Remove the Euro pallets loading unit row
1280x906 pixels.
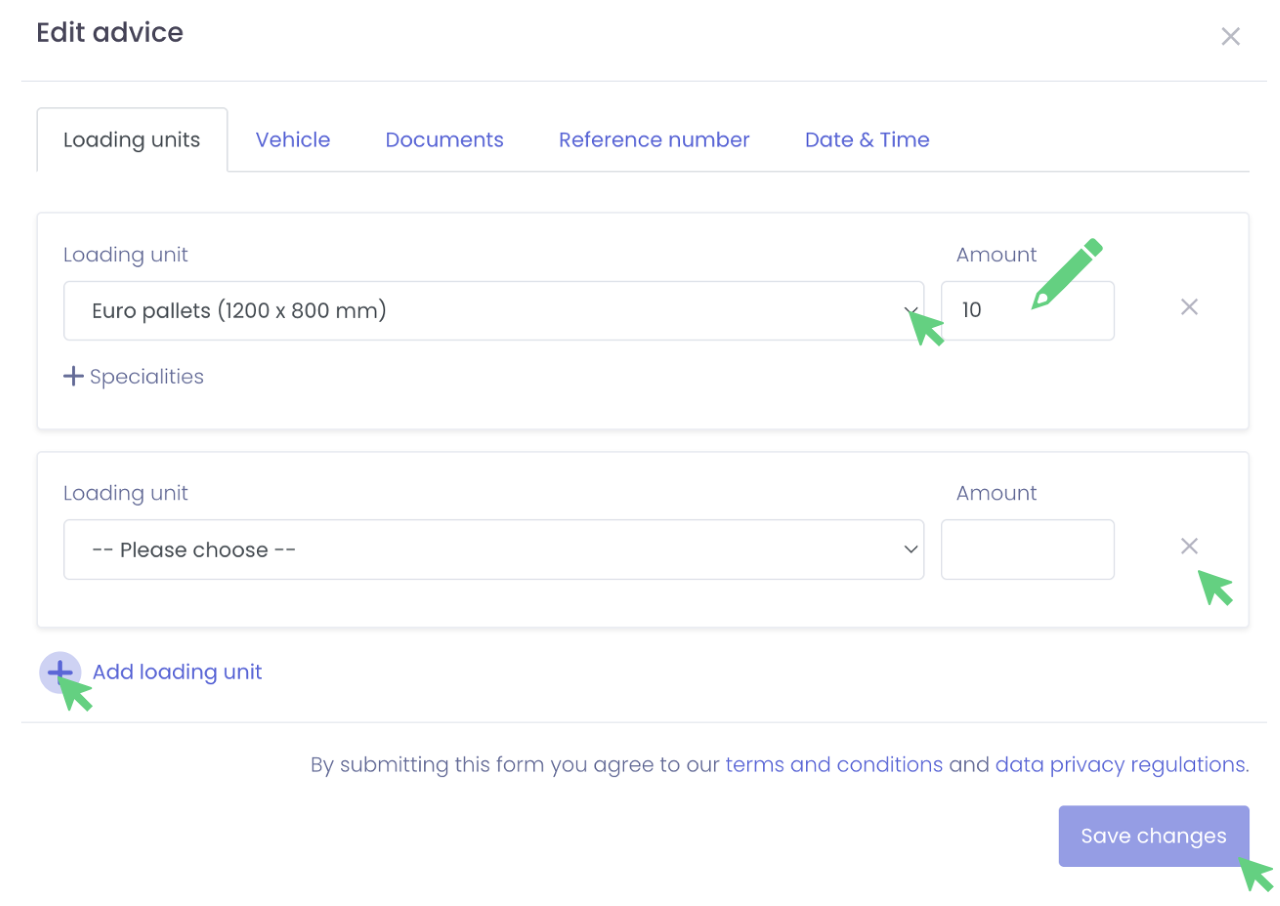point(1189,308)
